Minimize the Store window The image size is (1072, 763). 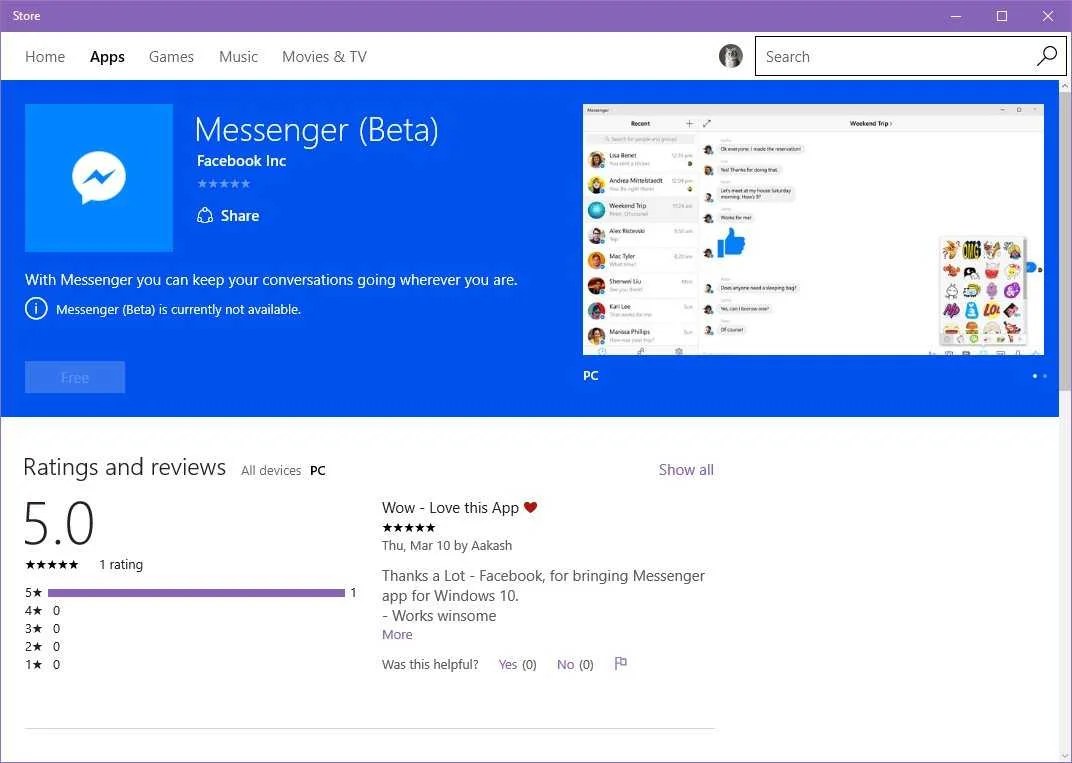click(x=956, y=16)
